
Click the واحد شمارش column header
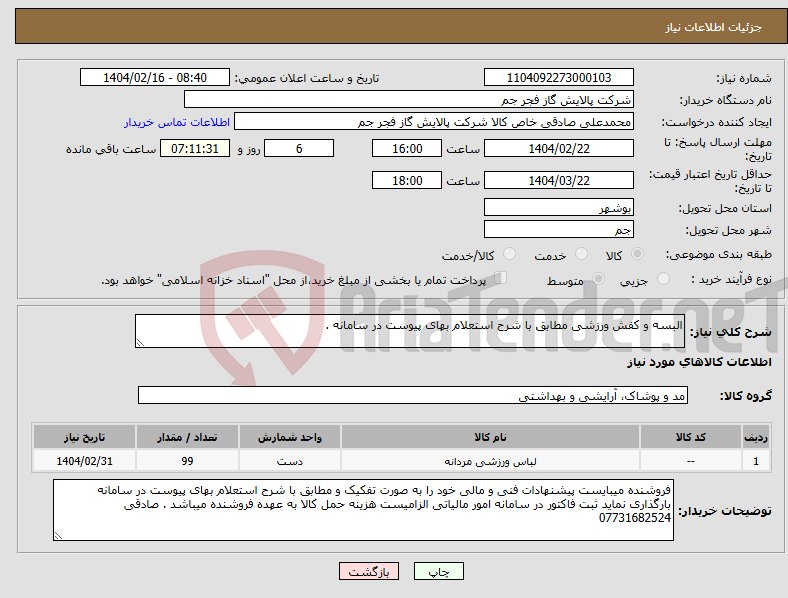(x=290, y=437)
